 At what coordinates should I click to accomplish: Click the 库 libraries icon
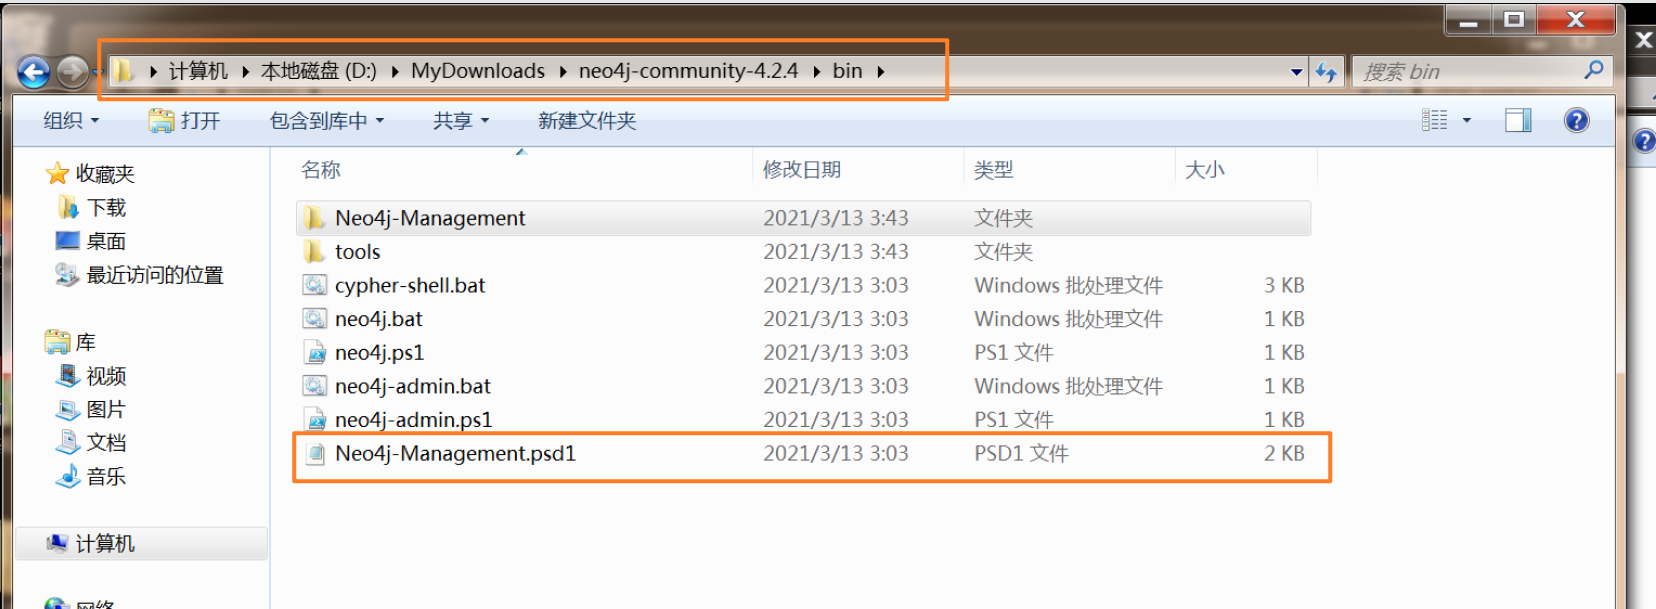58,342
